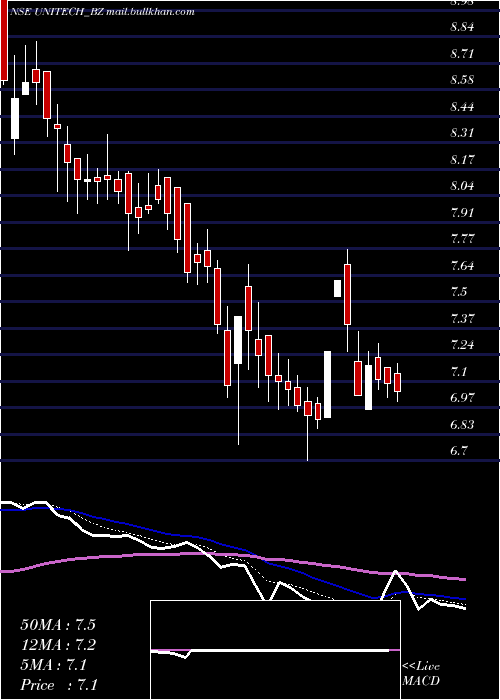Click the 8.84 price axis label

[462, 27]
